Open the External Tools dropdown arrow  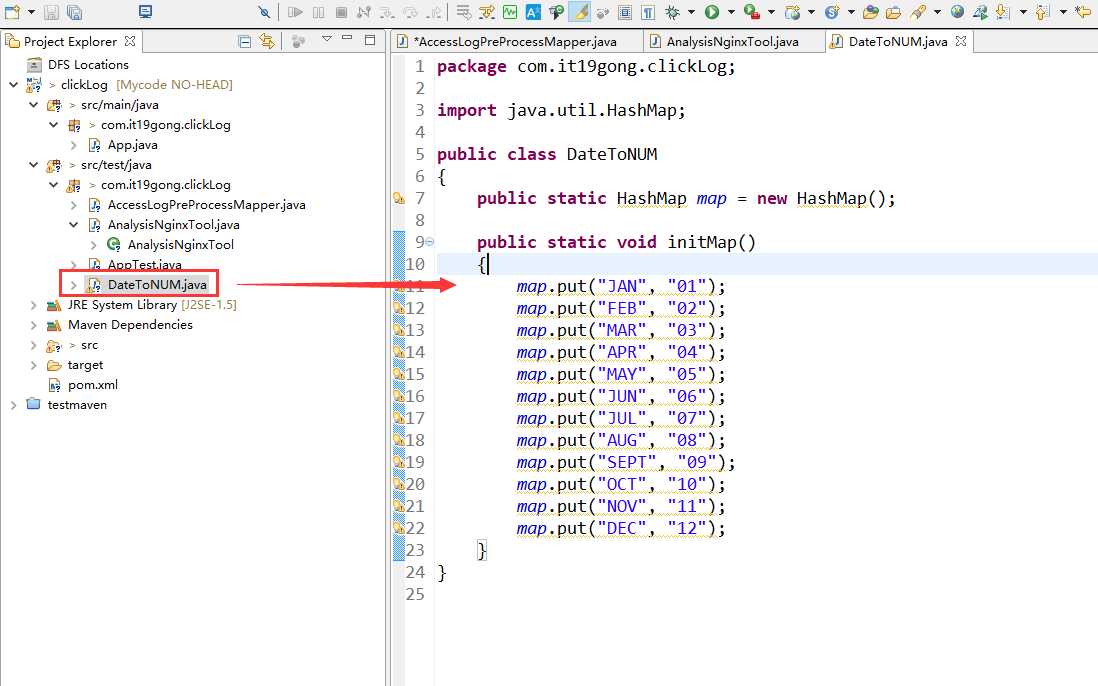click(771, 12)
